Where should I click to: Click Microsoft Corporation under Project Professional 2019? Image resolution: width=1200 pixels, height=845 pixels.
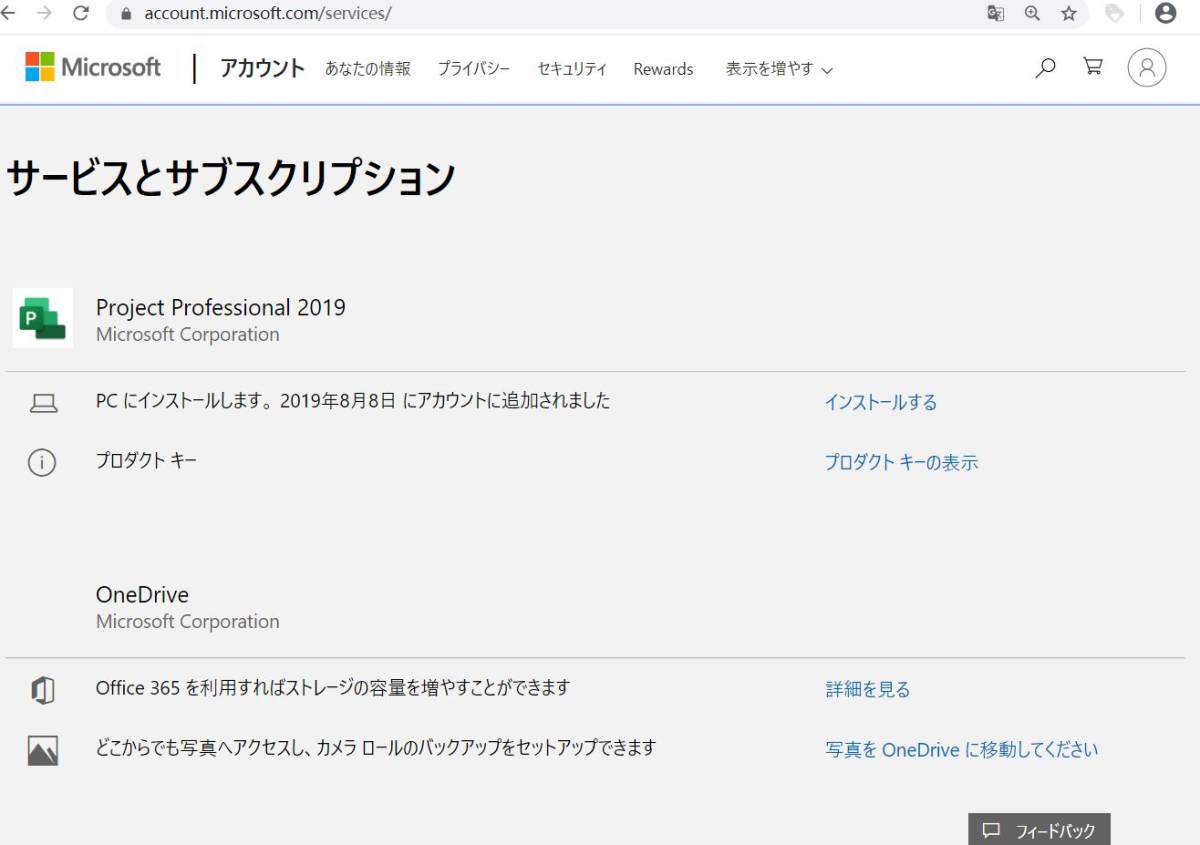click(x=188, y=335)
